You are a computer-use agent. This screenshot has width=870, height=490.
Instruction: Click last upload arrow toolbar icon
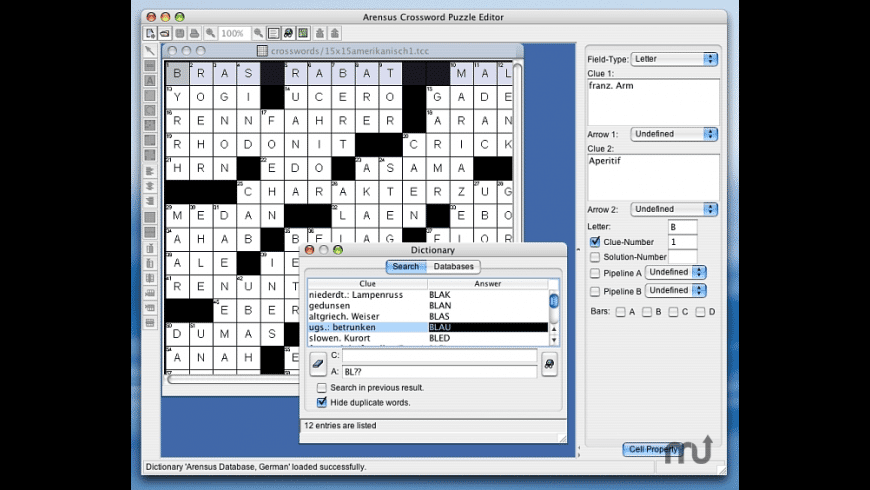click(x=335, y=33)
